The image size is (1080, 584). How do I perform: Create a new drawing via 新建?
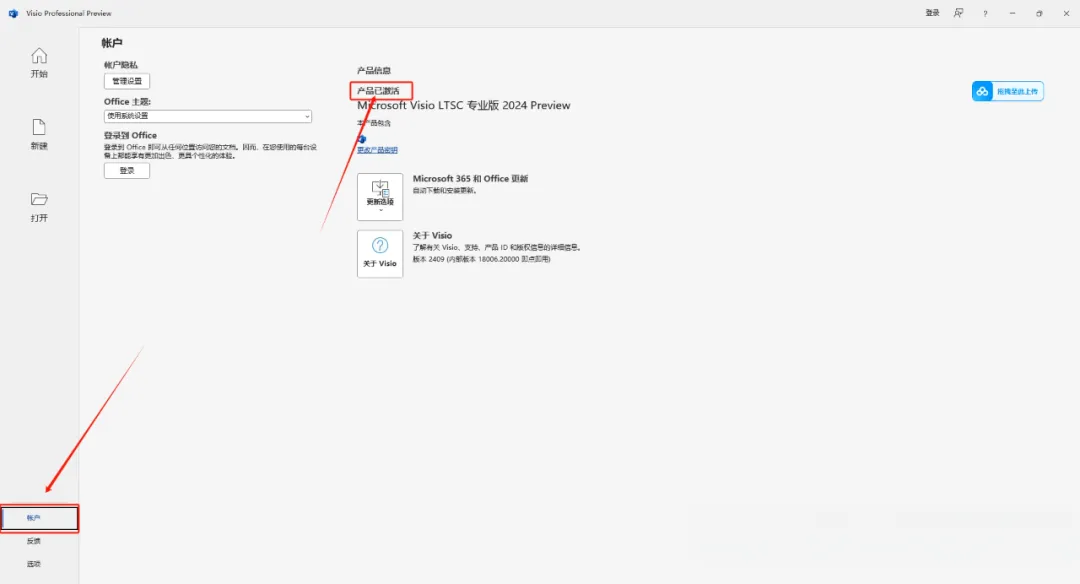coord(39,134)
